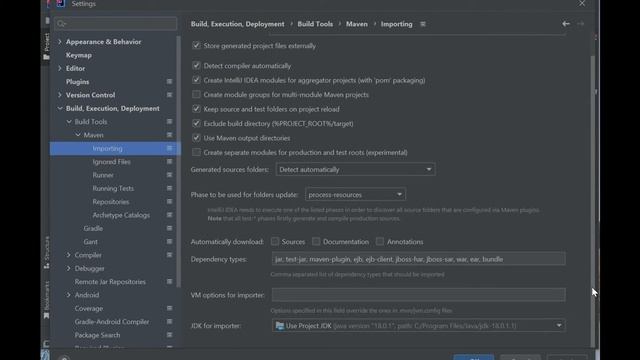This screenshot has height=360, width=640.
Task: Click Build, Execution, Deployment breadcrumb
Action: (x=238, y=24)
